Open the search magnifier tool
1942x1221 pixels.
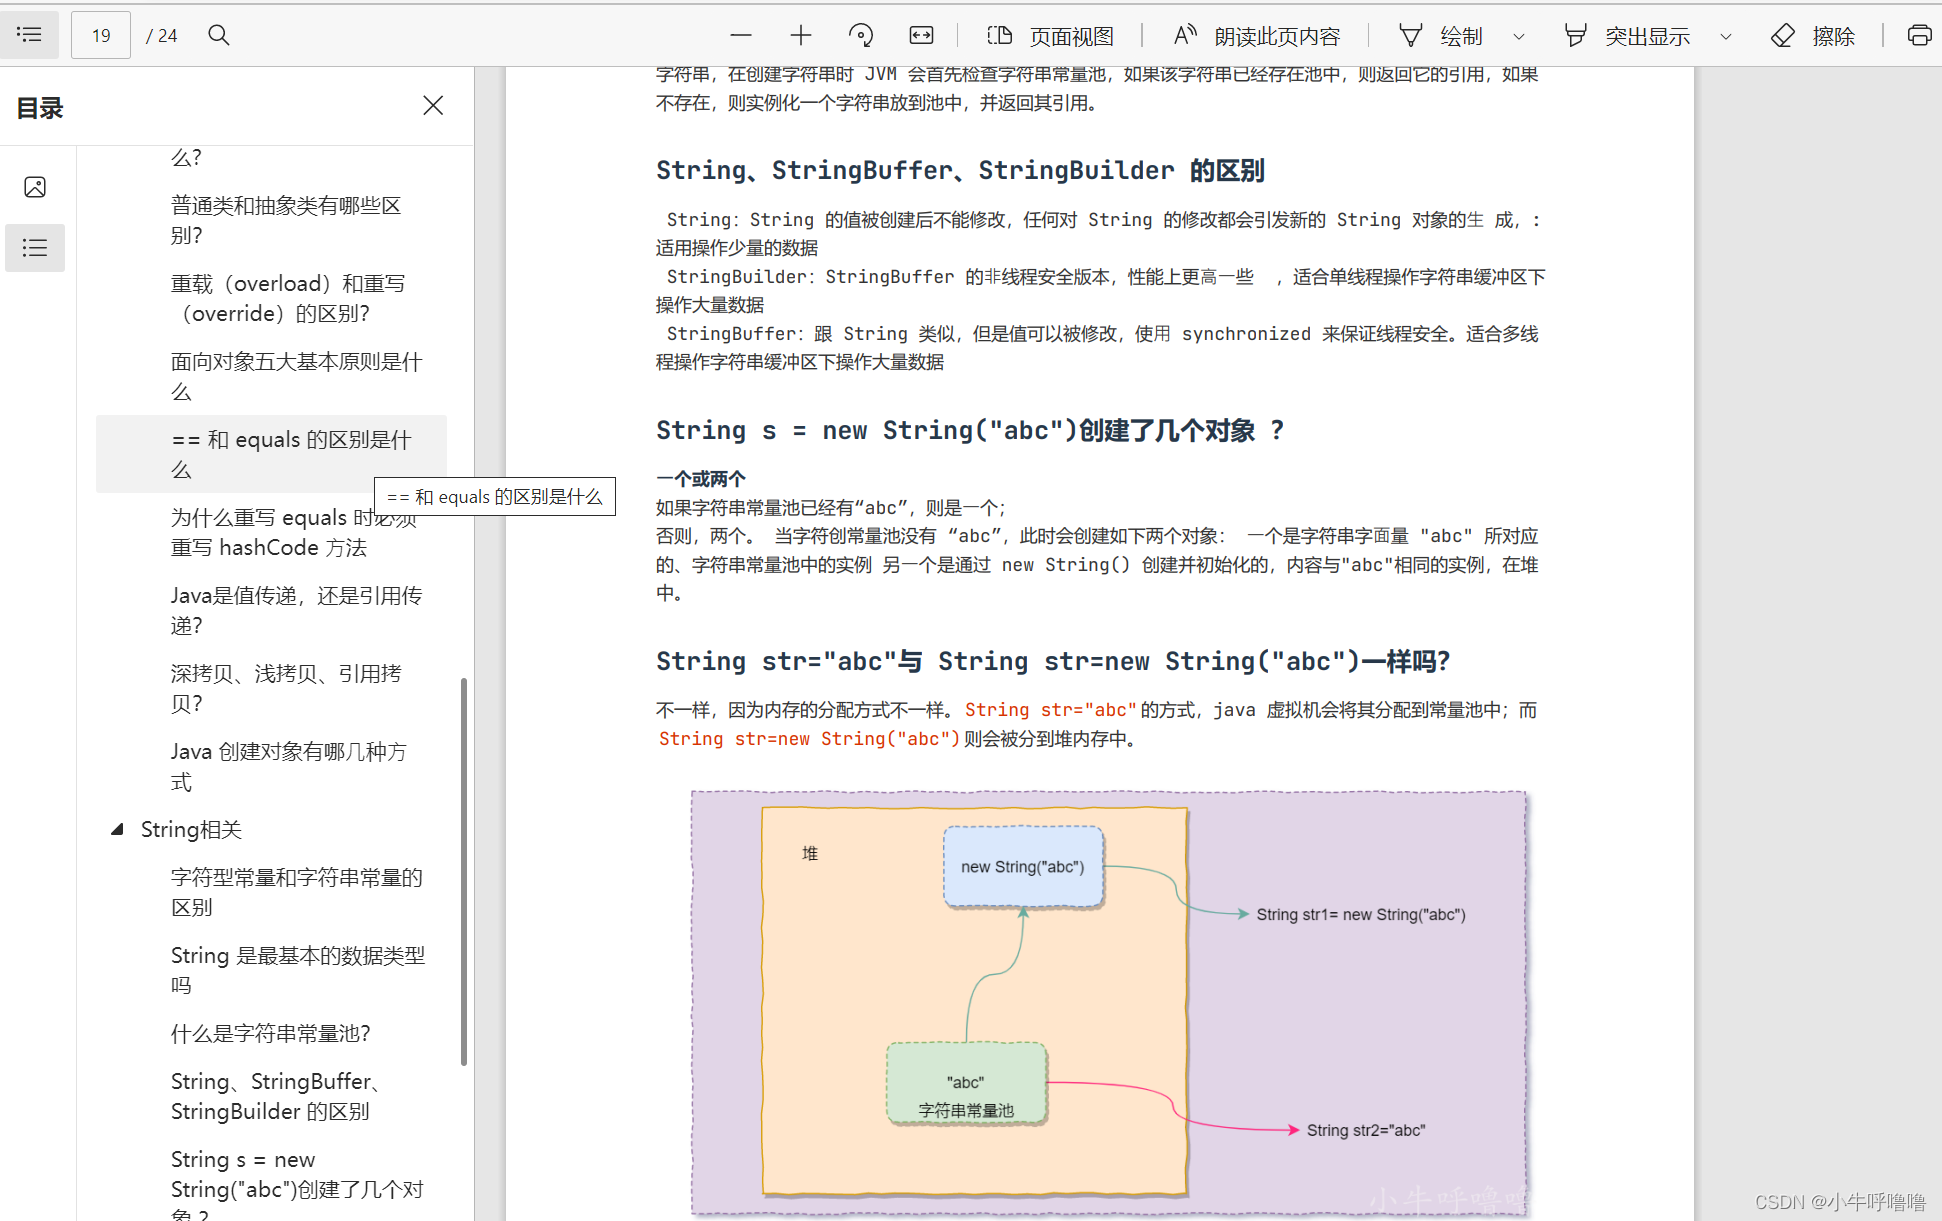(x=219, y=36)
